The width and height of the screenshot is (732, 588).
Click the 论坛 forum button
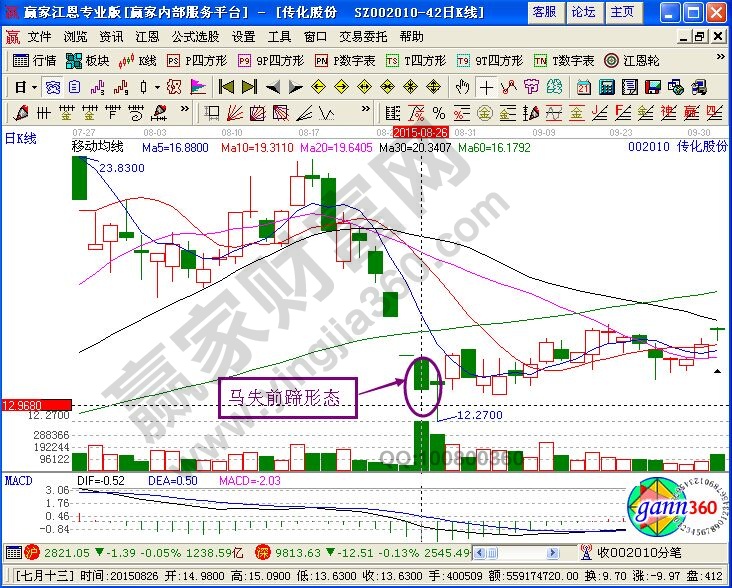point(583,12)
